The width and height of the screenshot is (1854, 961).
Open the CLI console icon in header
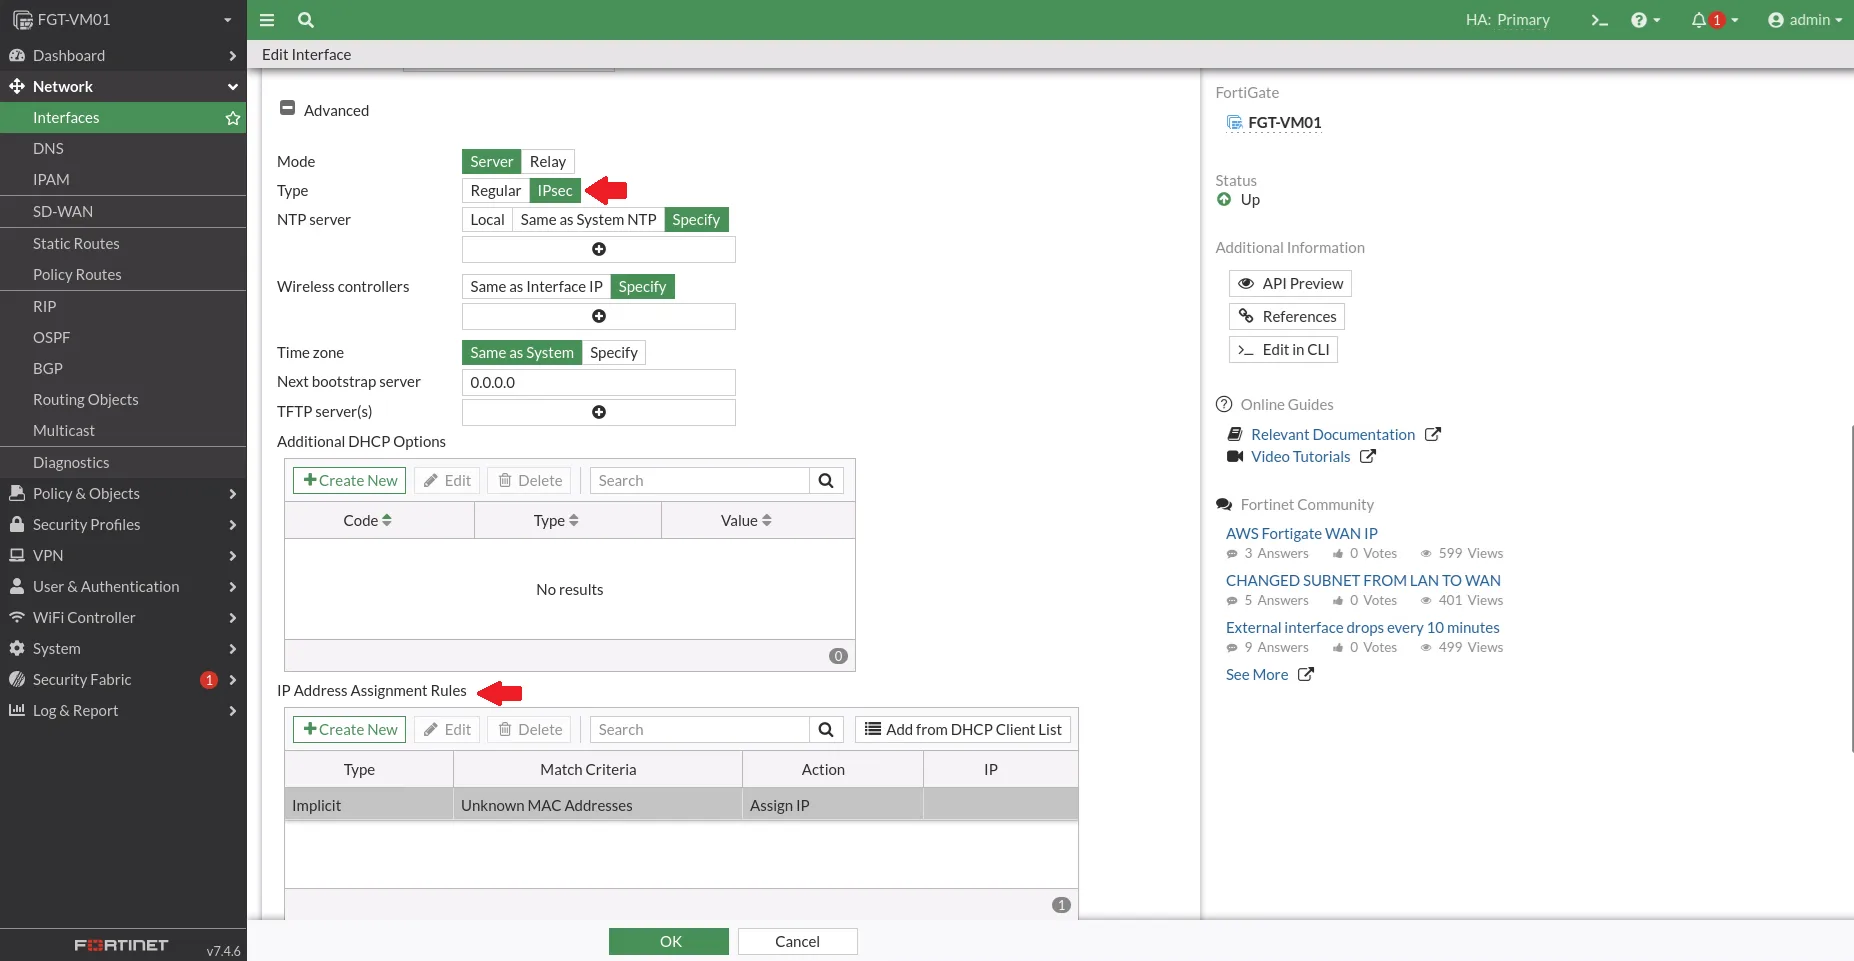(x=1599, y=20)
